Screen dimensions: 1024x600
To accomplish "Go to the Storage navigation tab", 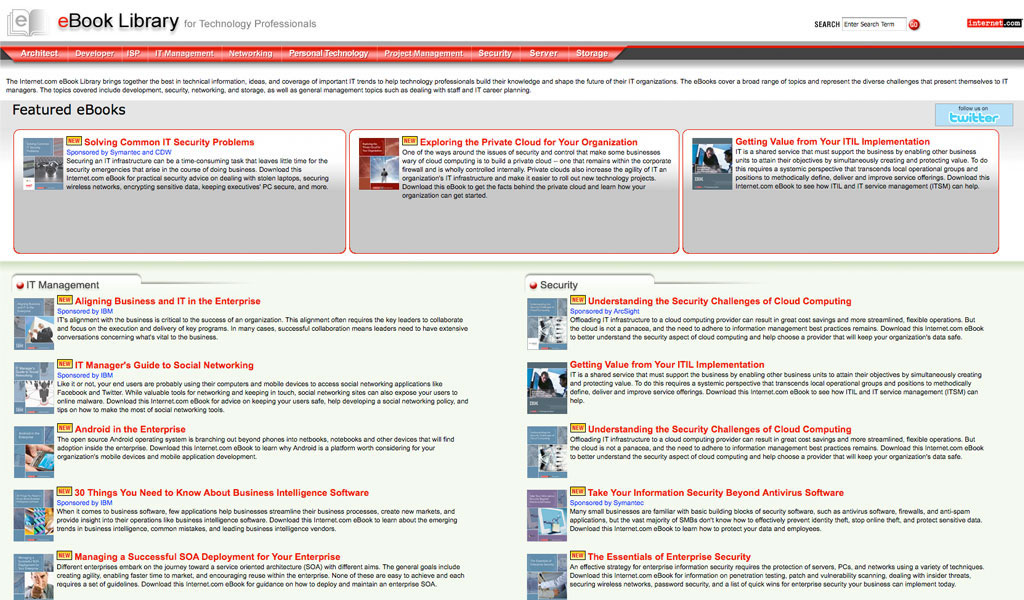I will [591, 53].
